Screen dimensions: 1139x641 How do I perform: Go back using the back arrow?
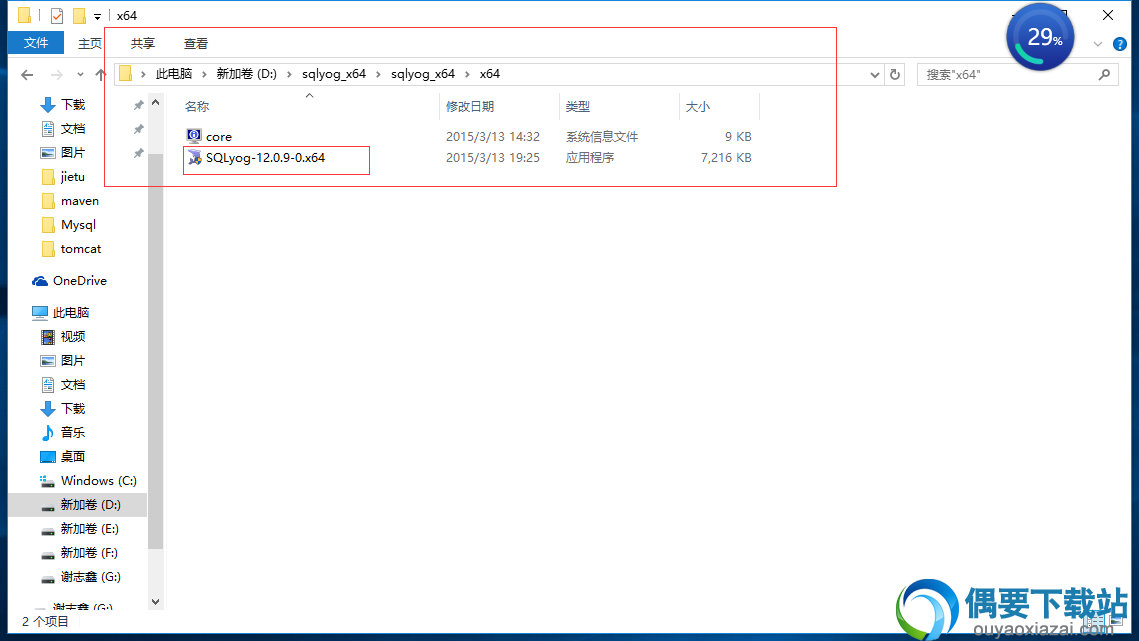pos(28,74)
